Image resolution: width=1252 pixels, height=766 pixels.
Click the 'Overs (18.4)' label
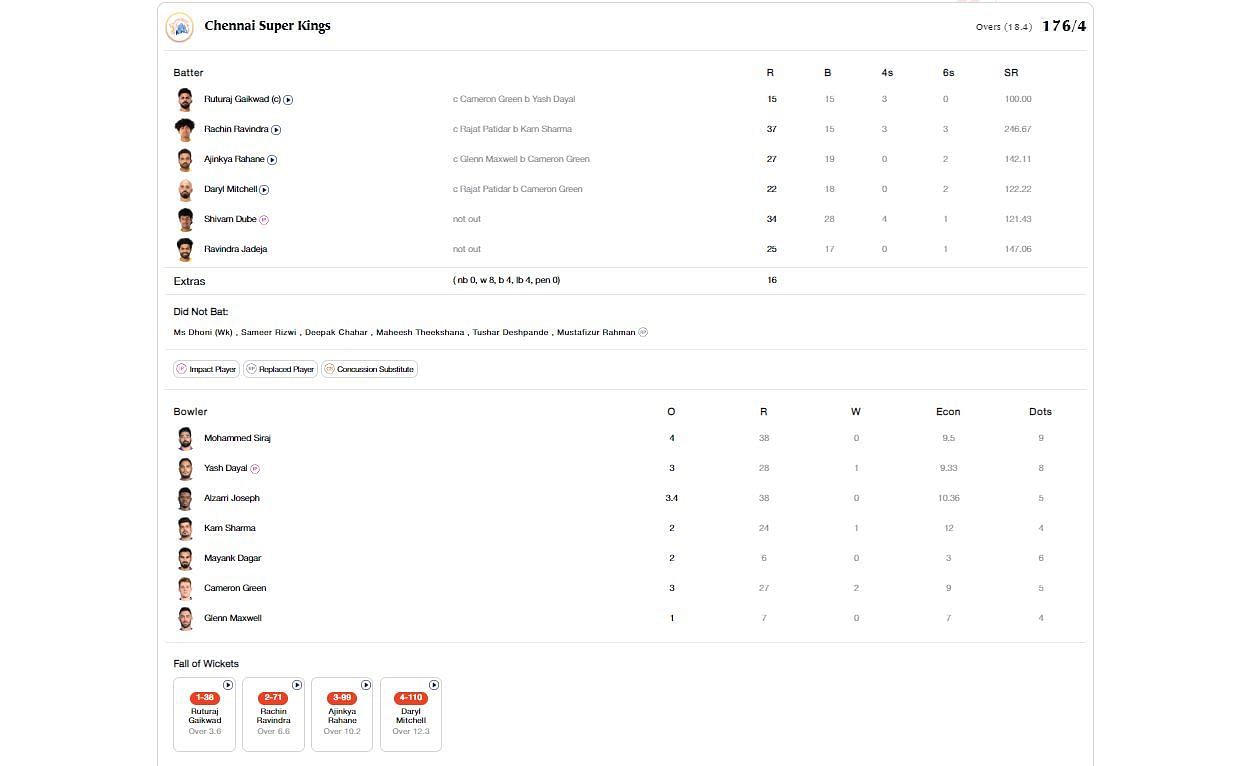1004,28
